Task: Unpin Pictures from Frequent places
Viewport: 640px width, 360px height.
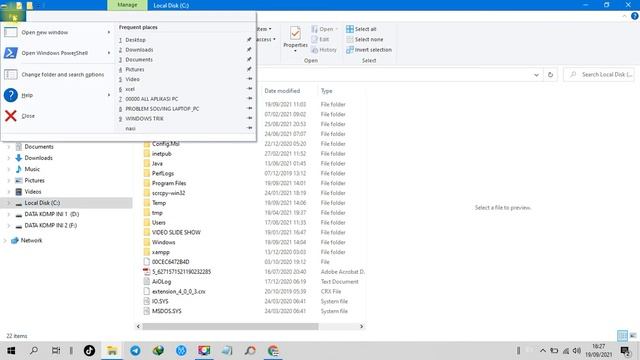Action: [x=249, y=69]
